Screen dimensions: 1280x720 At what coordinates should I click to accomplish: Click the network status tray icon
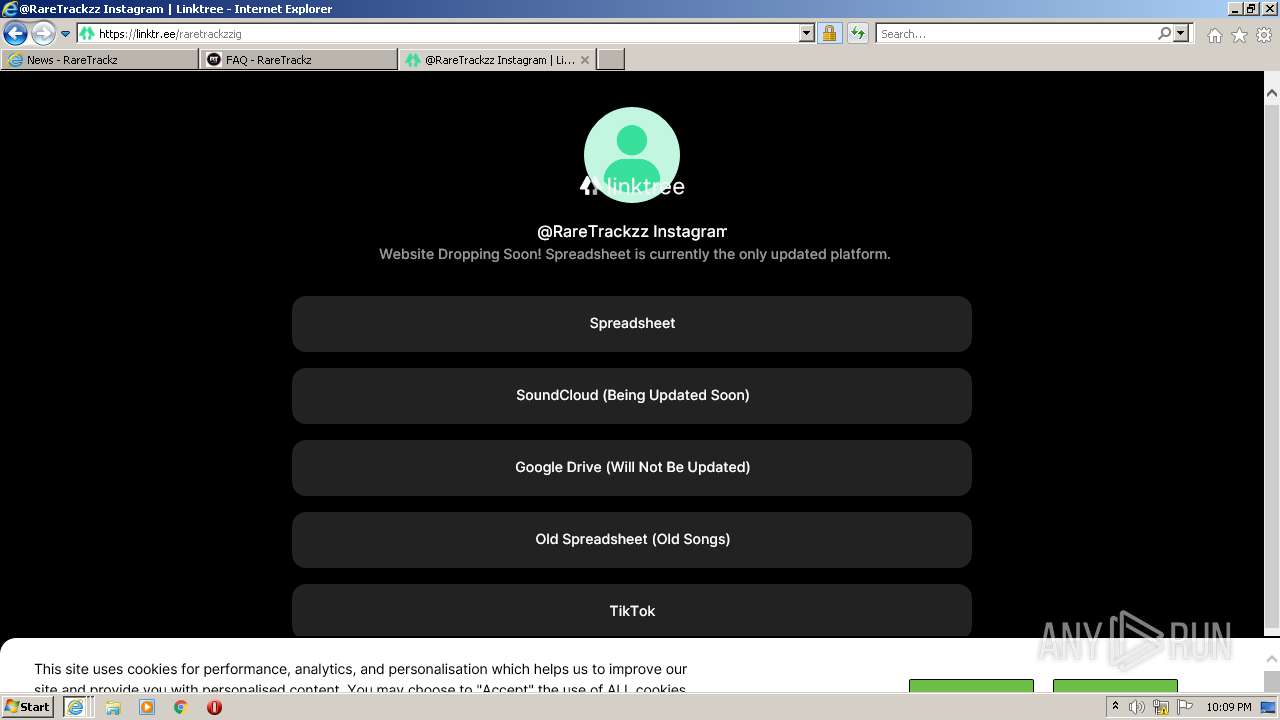click(1161, 707)
